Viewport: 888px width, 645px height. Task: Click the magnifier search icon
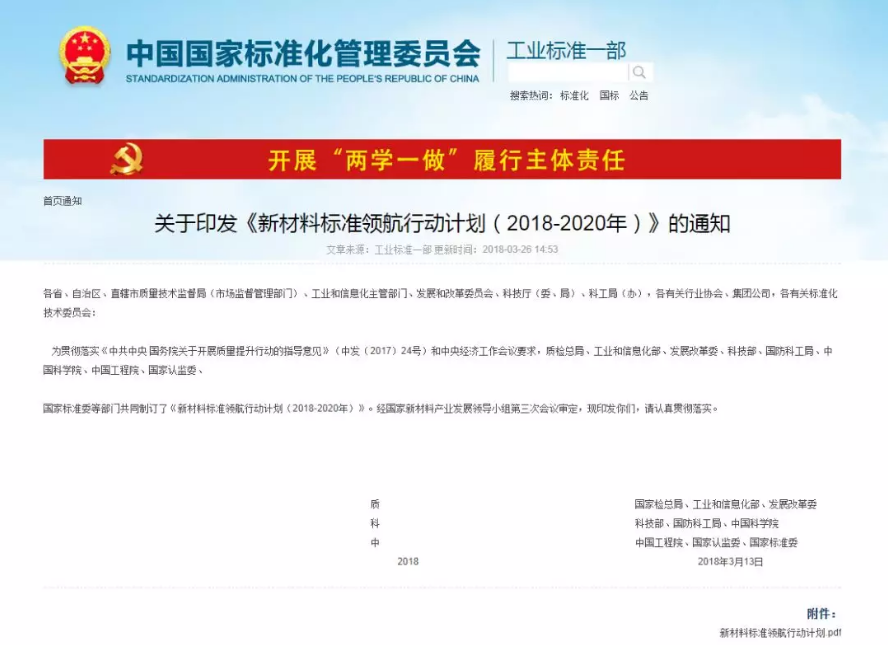[640, 72]
